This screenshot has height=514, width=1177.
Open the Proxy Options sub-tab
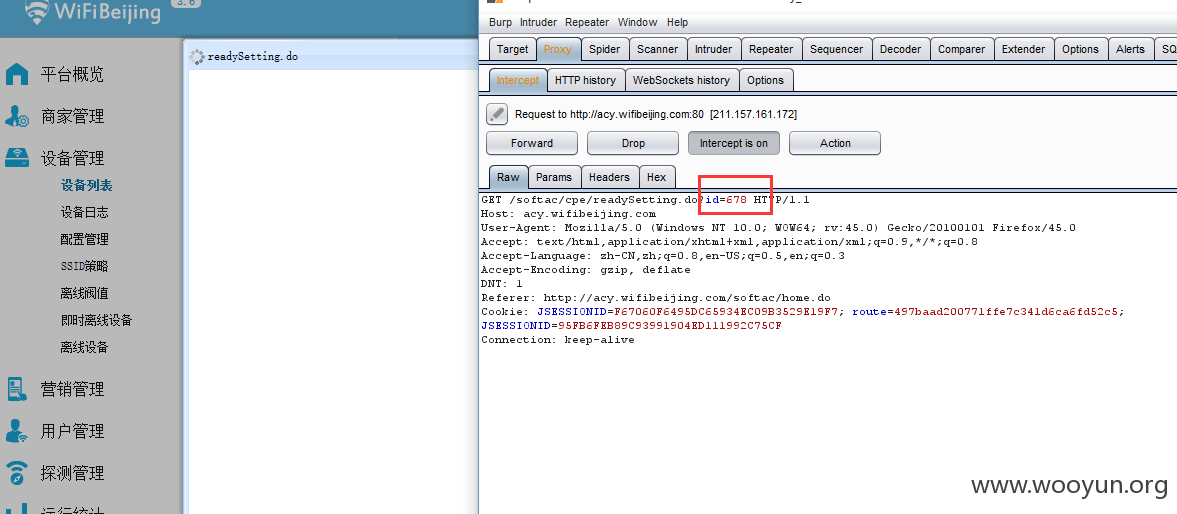point(766,80)
